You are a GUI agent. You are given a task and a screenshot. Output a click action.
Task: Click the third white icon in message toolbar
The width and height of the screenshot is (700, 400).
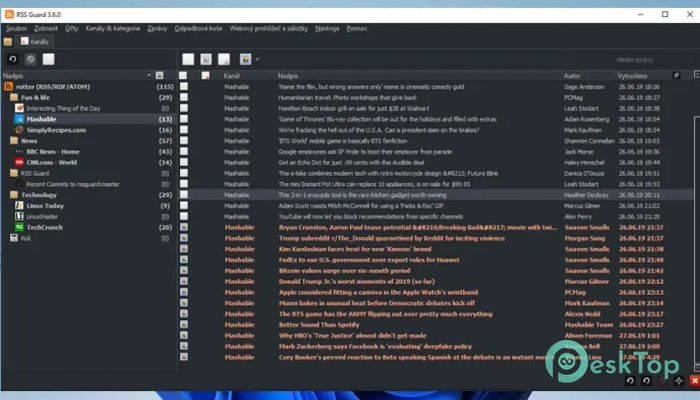click(x=224, y=59)
